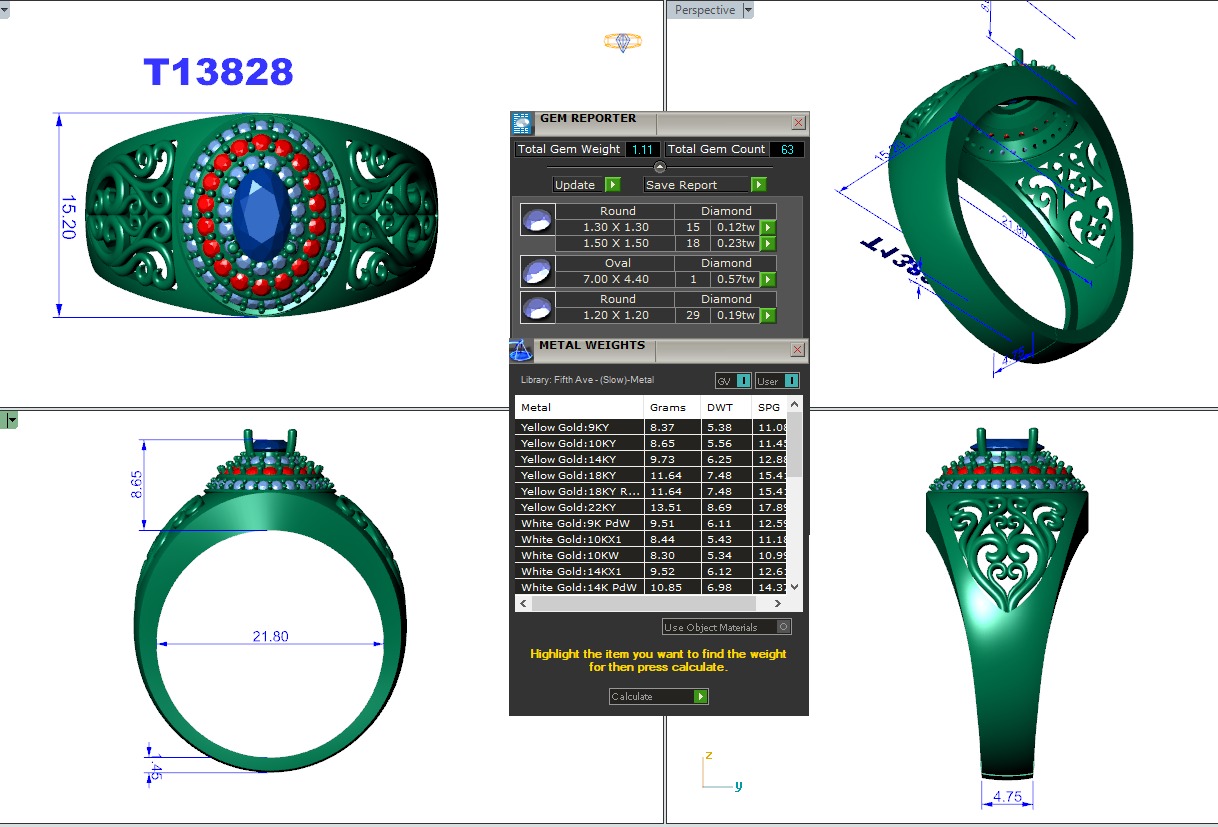The width and height of the screenshot is (1218, 827).
Task: Click the green arrow beside 0.57tw
Action: click(768, 280)
